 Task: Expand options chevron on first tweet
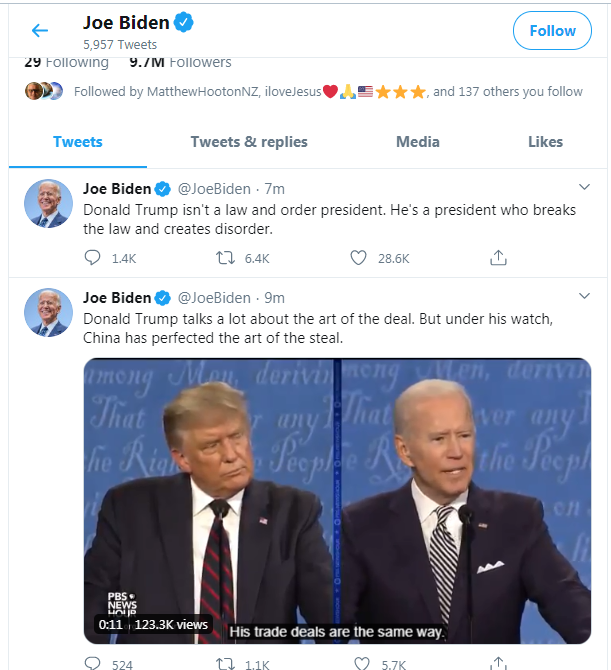tap(585, 188)
